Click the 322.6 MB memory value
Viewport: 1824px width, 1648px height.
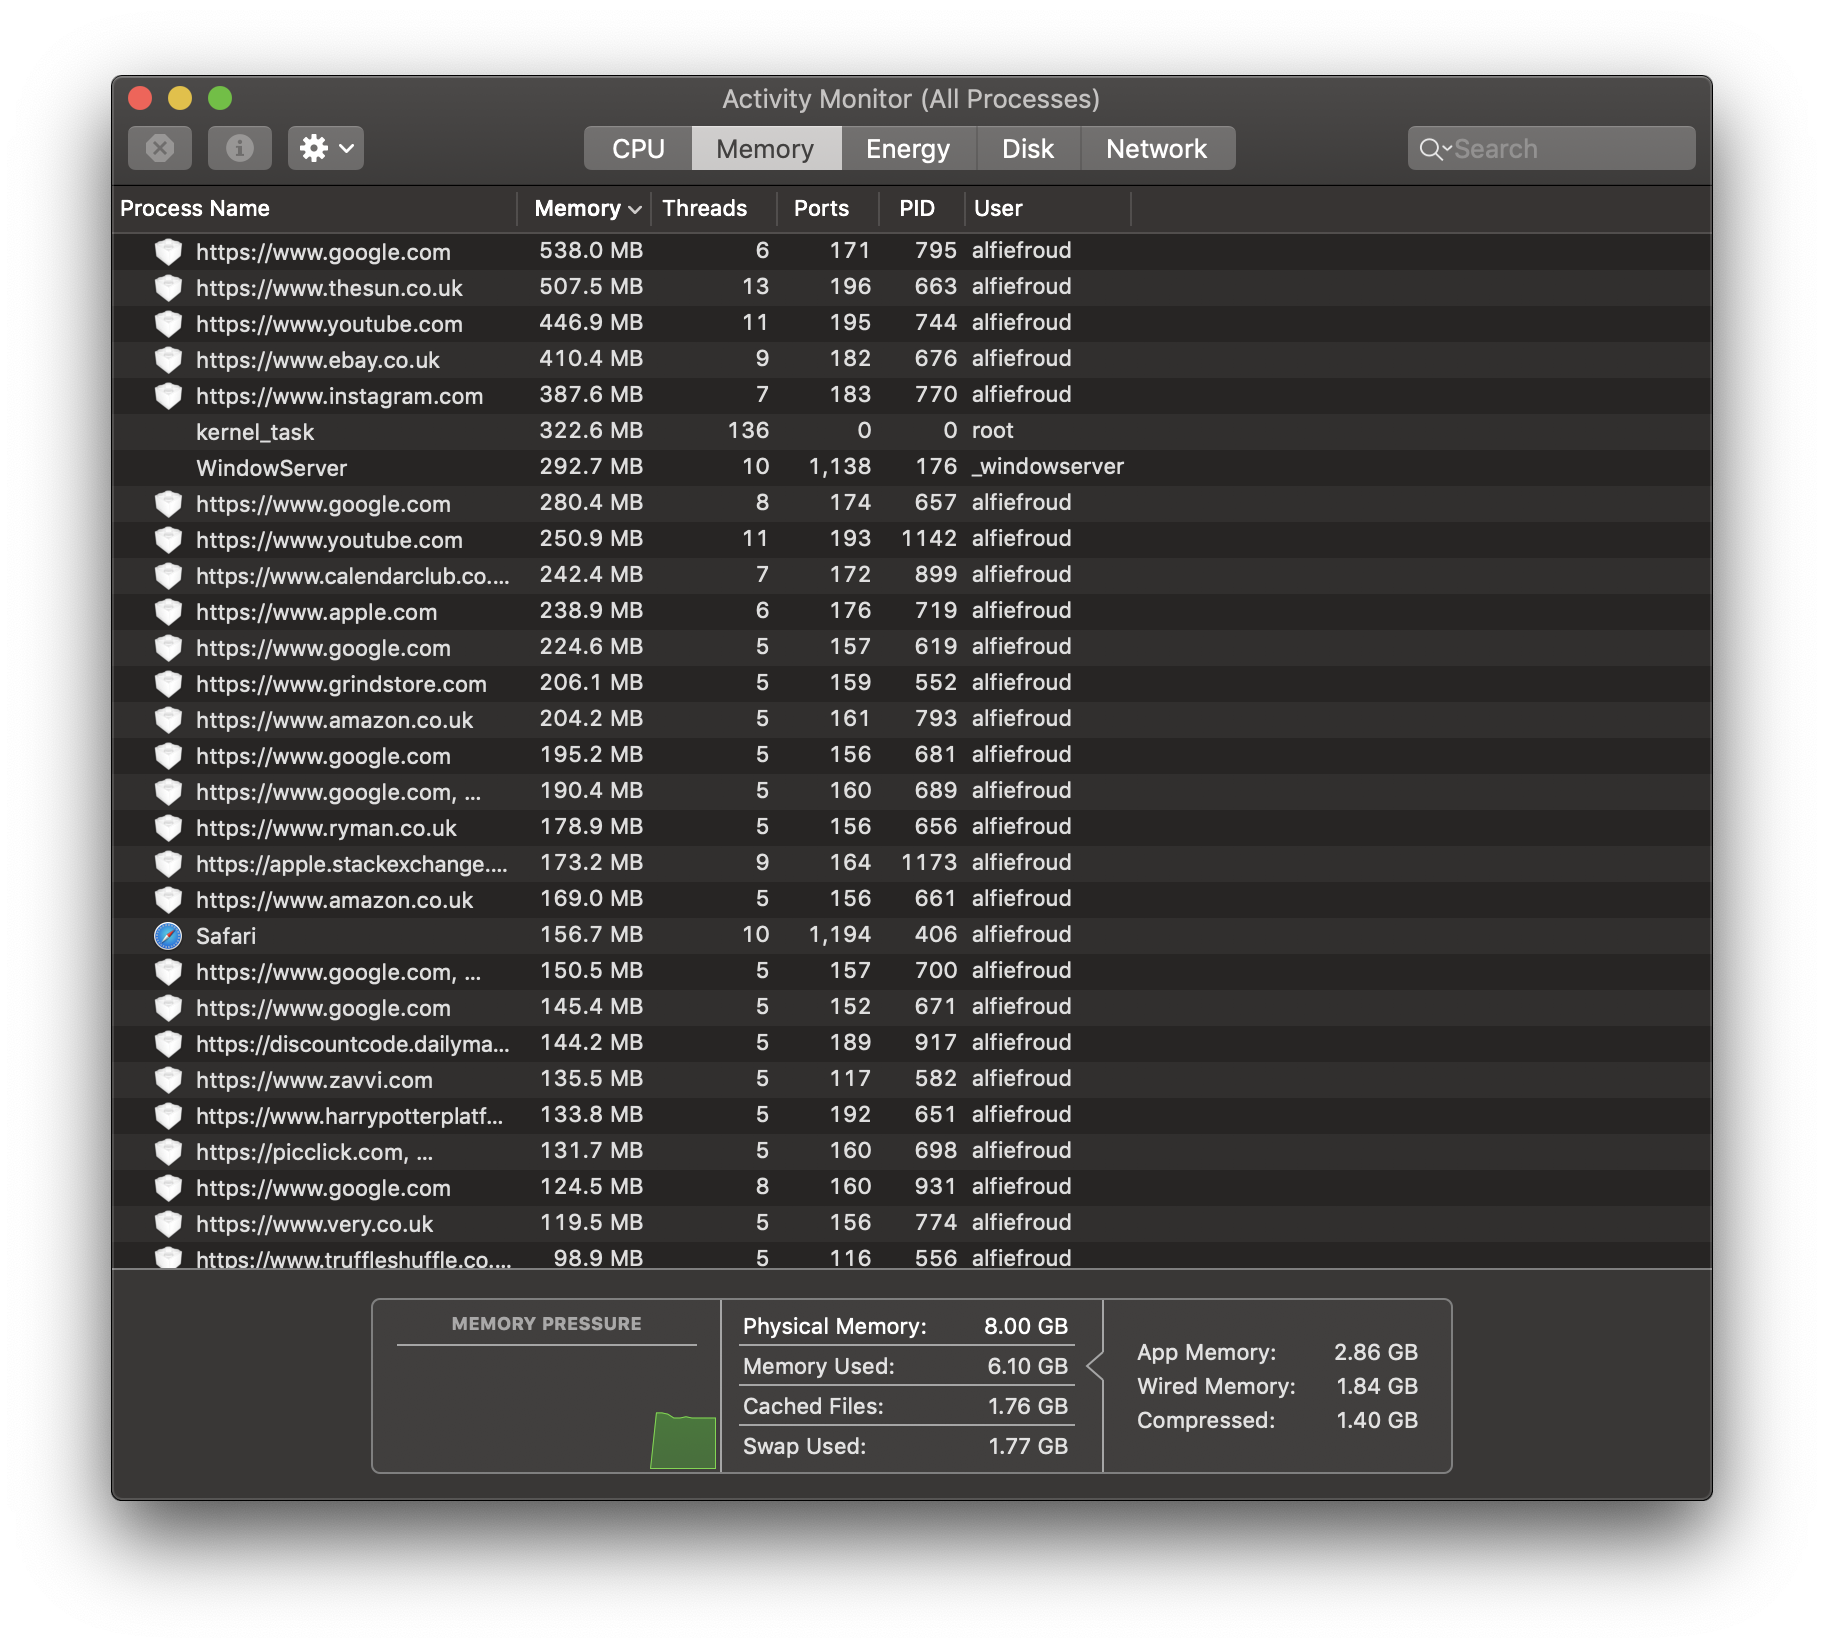pos(591,430)
